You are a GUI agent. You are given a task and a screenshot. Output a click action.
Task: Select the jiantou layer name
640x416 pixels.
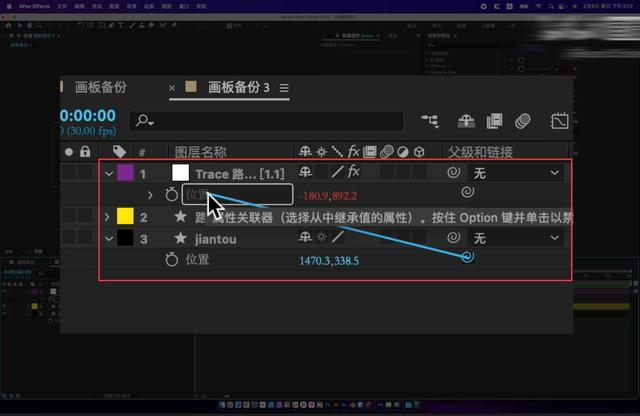(216, 239)
